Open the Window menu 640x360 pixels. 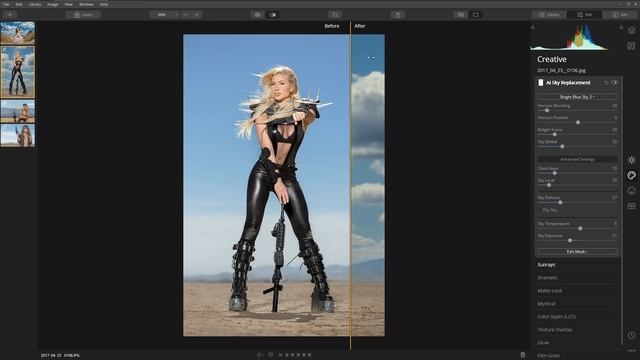[86, 4]
